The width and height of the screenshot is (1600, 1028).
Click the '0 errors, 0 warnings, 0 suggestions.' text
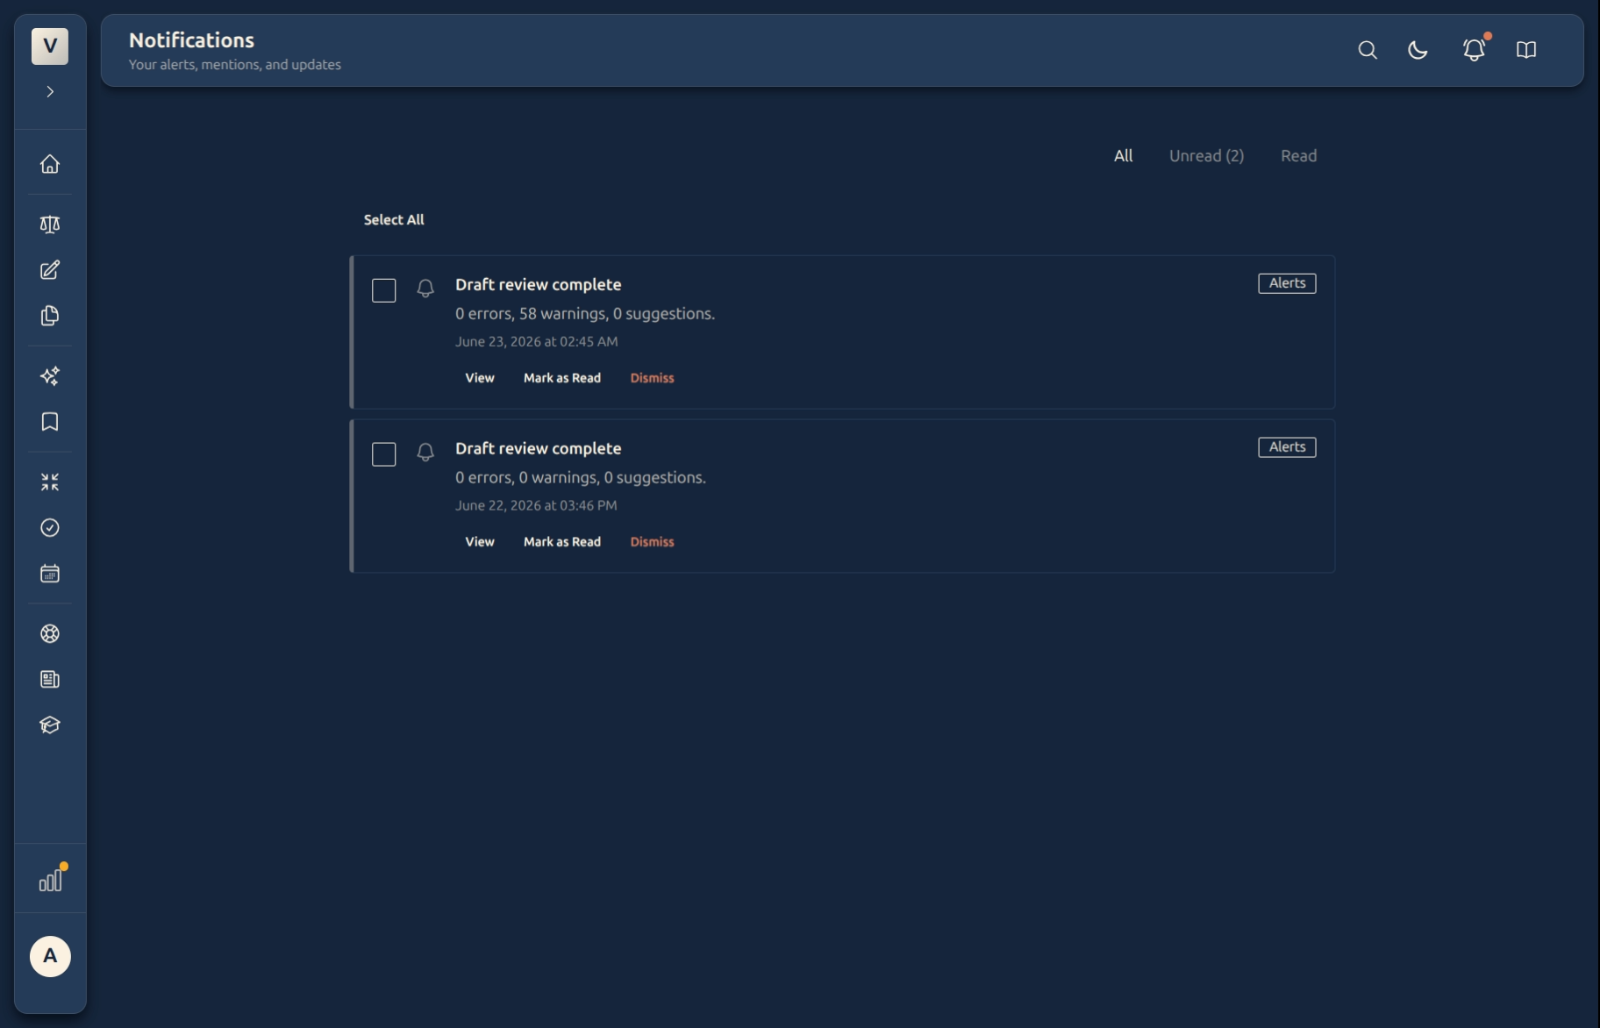tap(580, 478)
